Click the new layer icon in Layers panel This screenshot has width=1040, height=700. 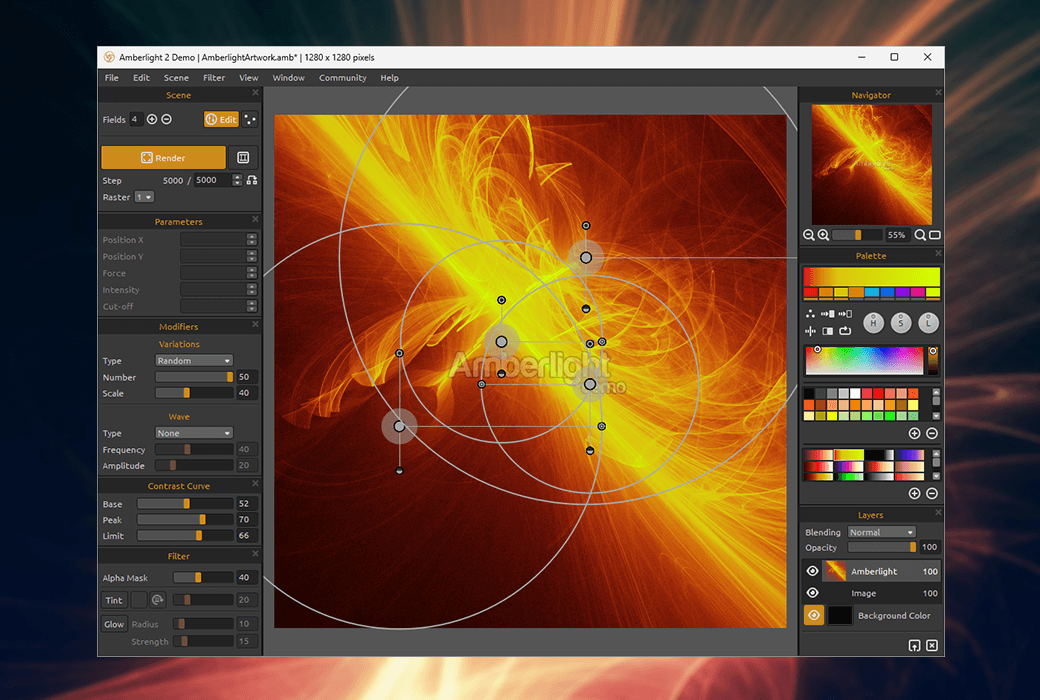coord(914,646)
